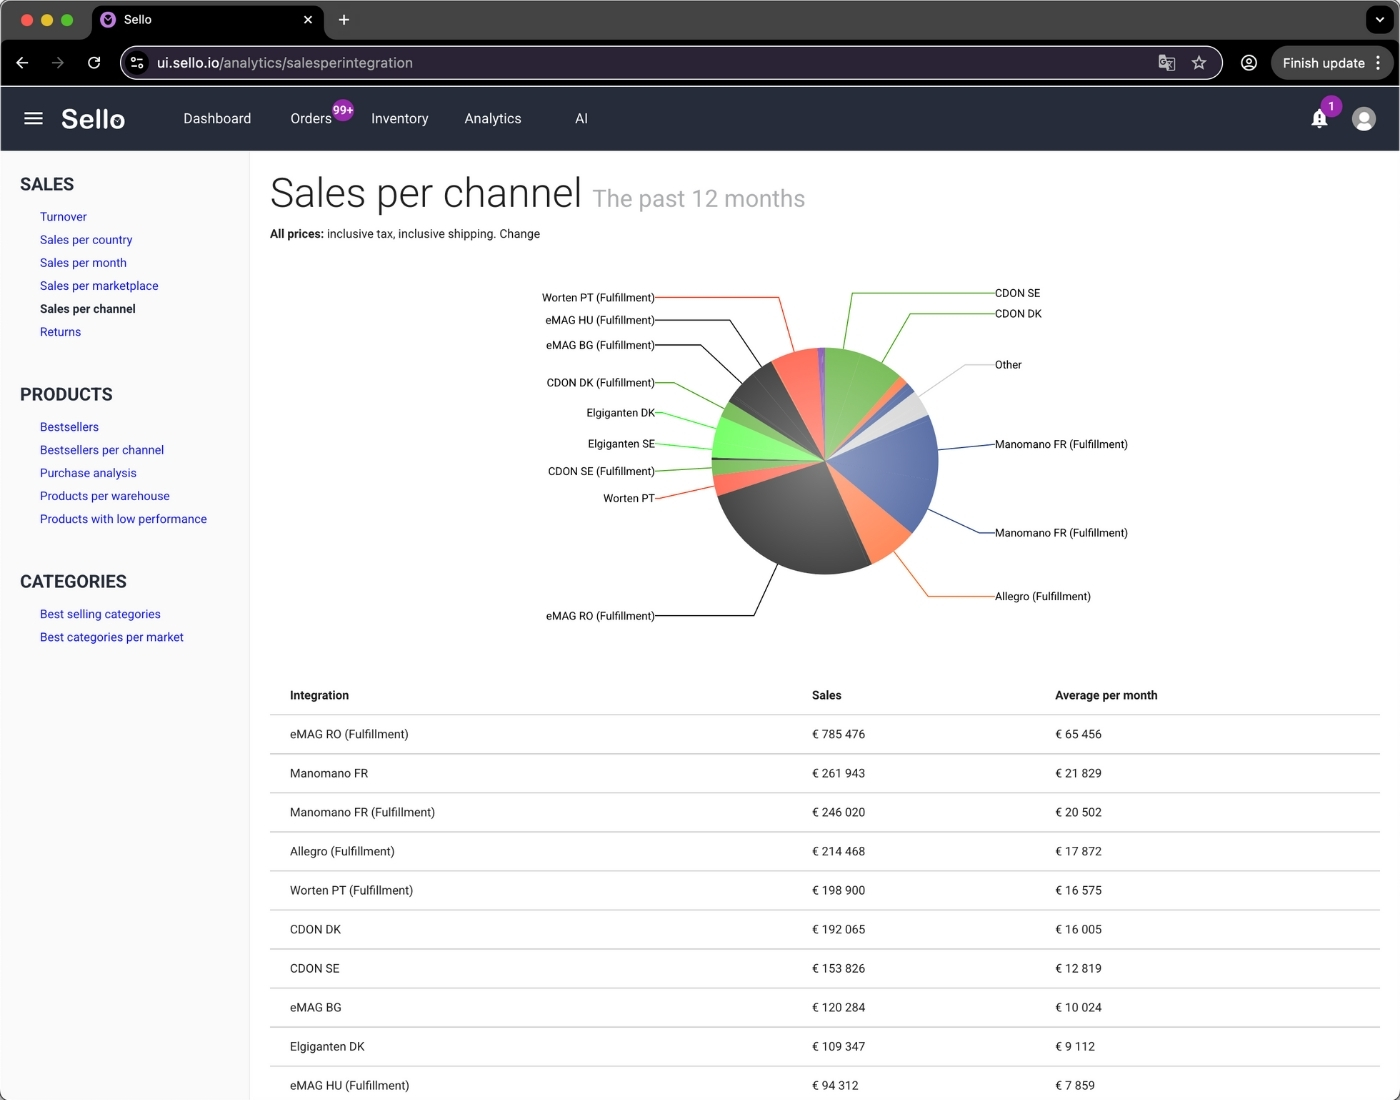Expand the window chevron at top right

[x=1379, y=19]
